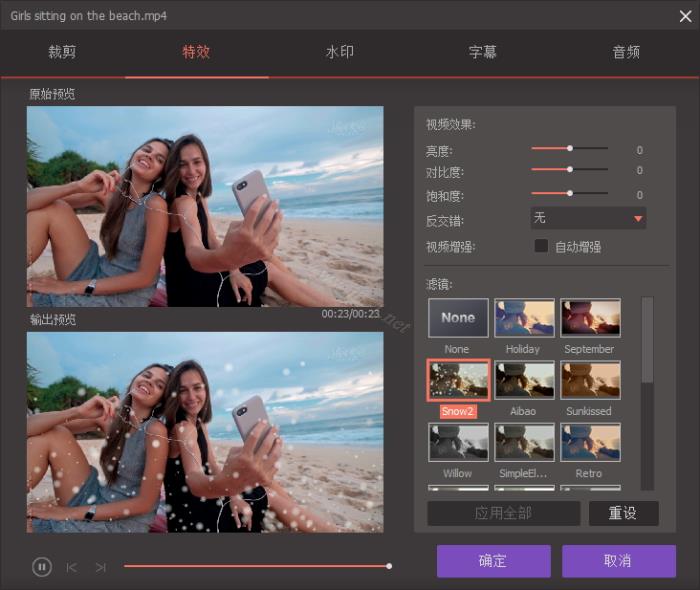Click the 输出预览 video frame

[205, 432]
